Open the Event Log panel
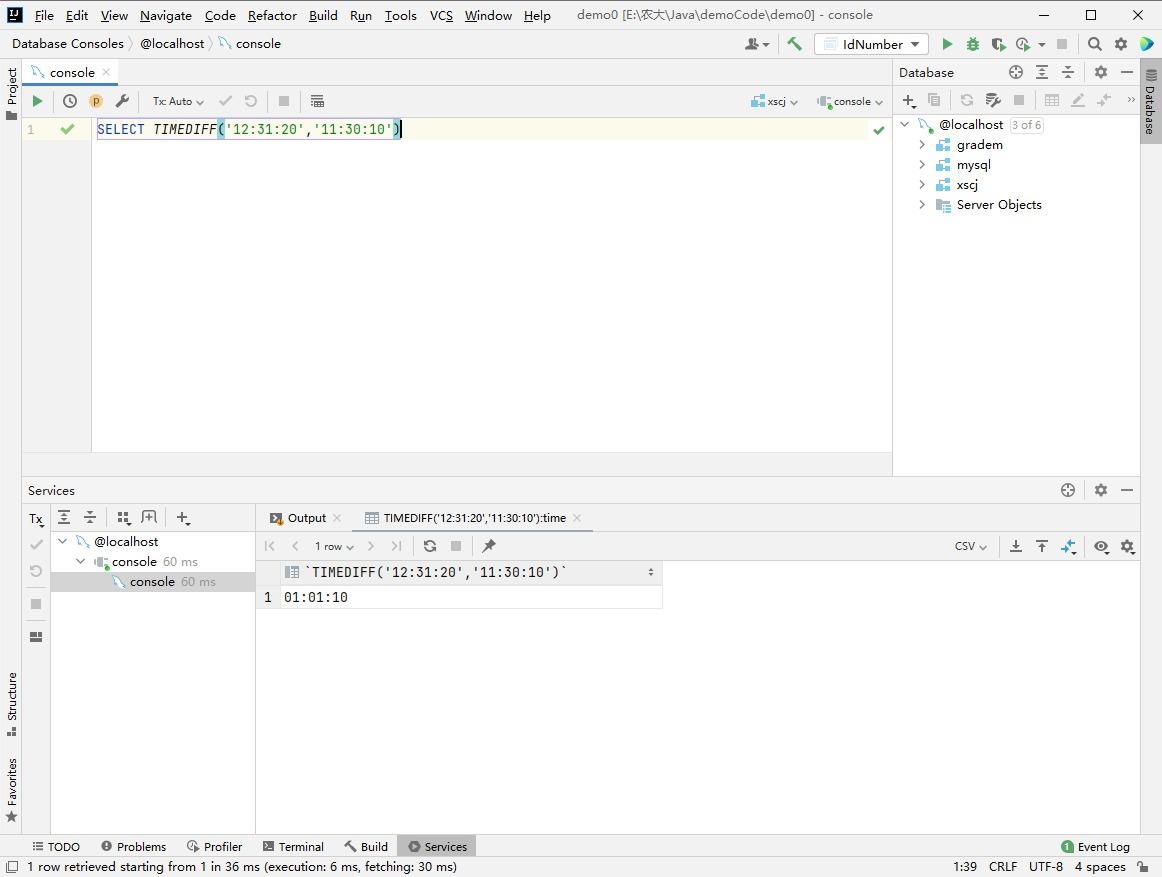Screen dimensions: 1162x877 (x=1095, y=846)
